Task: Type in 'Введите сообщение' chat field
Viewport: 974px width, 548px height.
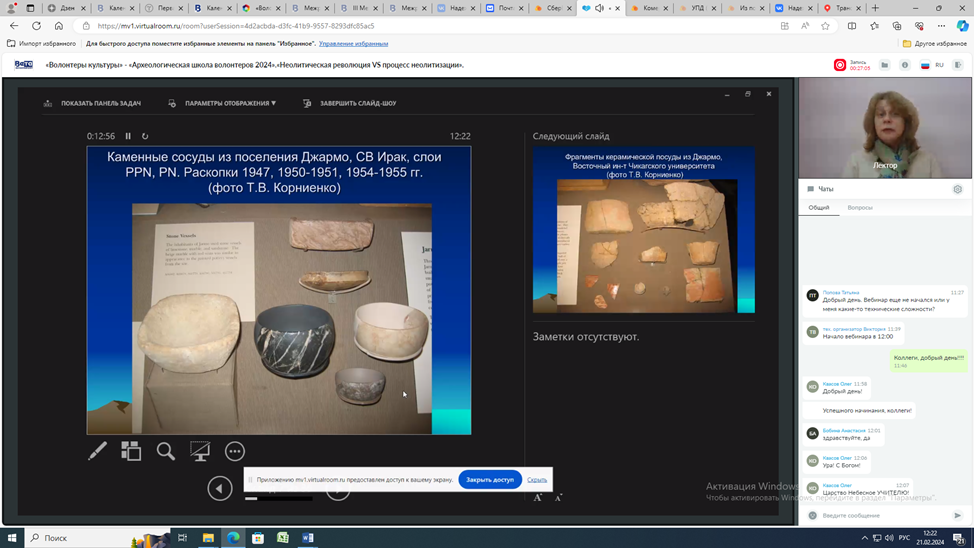Action: [x=880, y=516]
